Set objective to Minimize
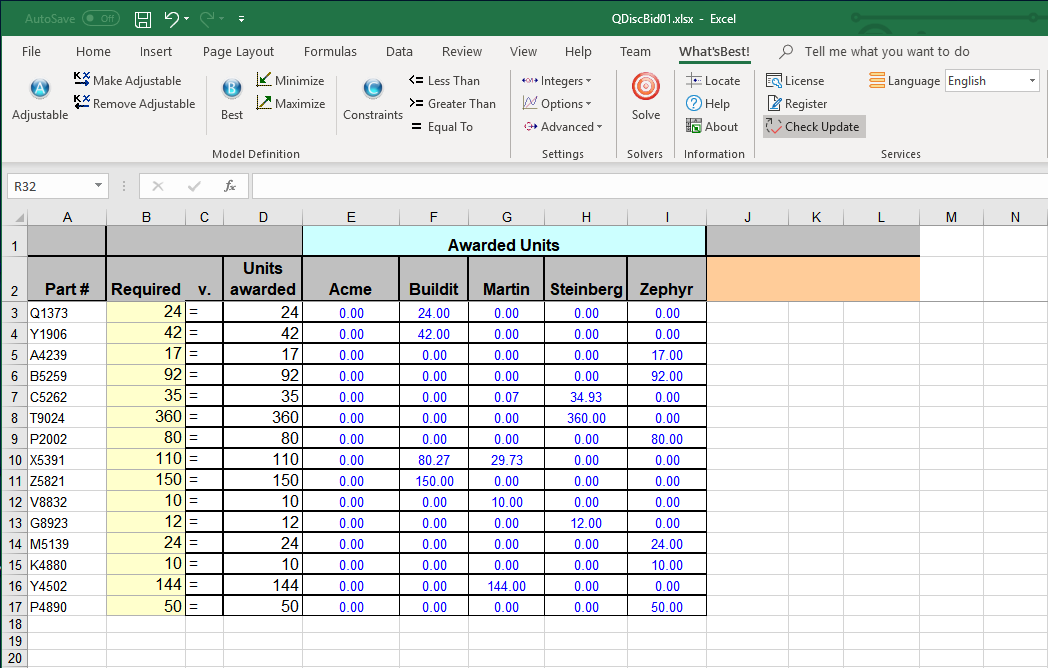Viewport: 1048px width, 668px height. click(290, 80)
